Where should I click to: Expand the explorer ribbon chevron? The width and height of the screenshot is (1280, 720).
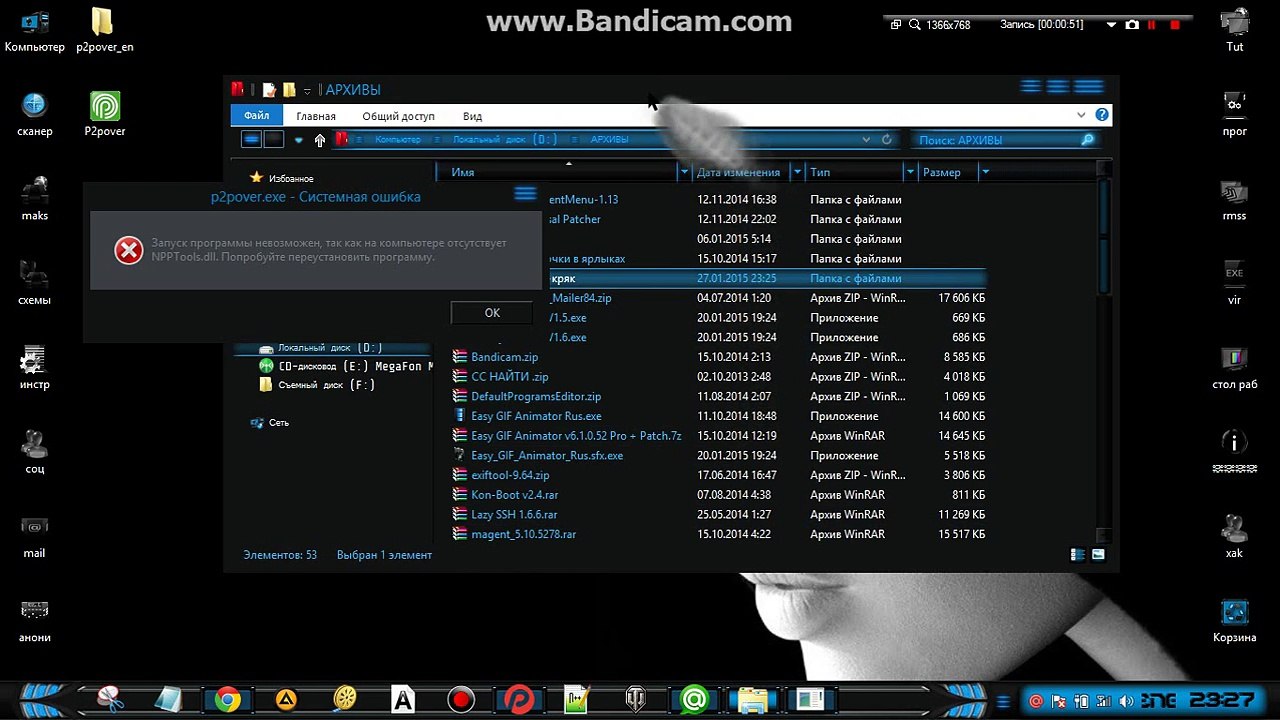point(1081,115)
